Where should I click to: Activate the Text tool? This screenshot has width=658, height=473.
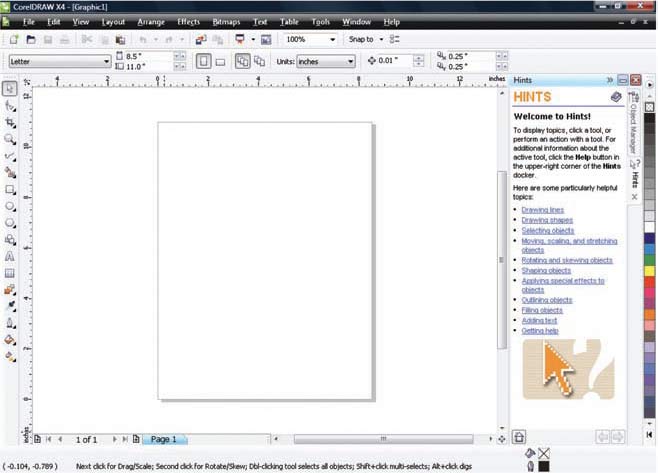click(x=10, y=256)
